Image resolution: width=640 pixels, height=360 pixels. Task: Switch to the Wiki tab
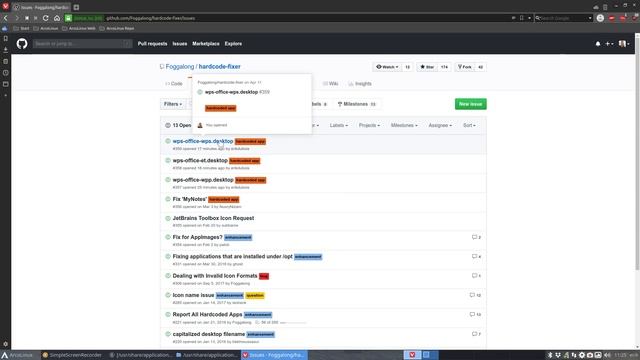pyautogui.click(x=330, y=84)
